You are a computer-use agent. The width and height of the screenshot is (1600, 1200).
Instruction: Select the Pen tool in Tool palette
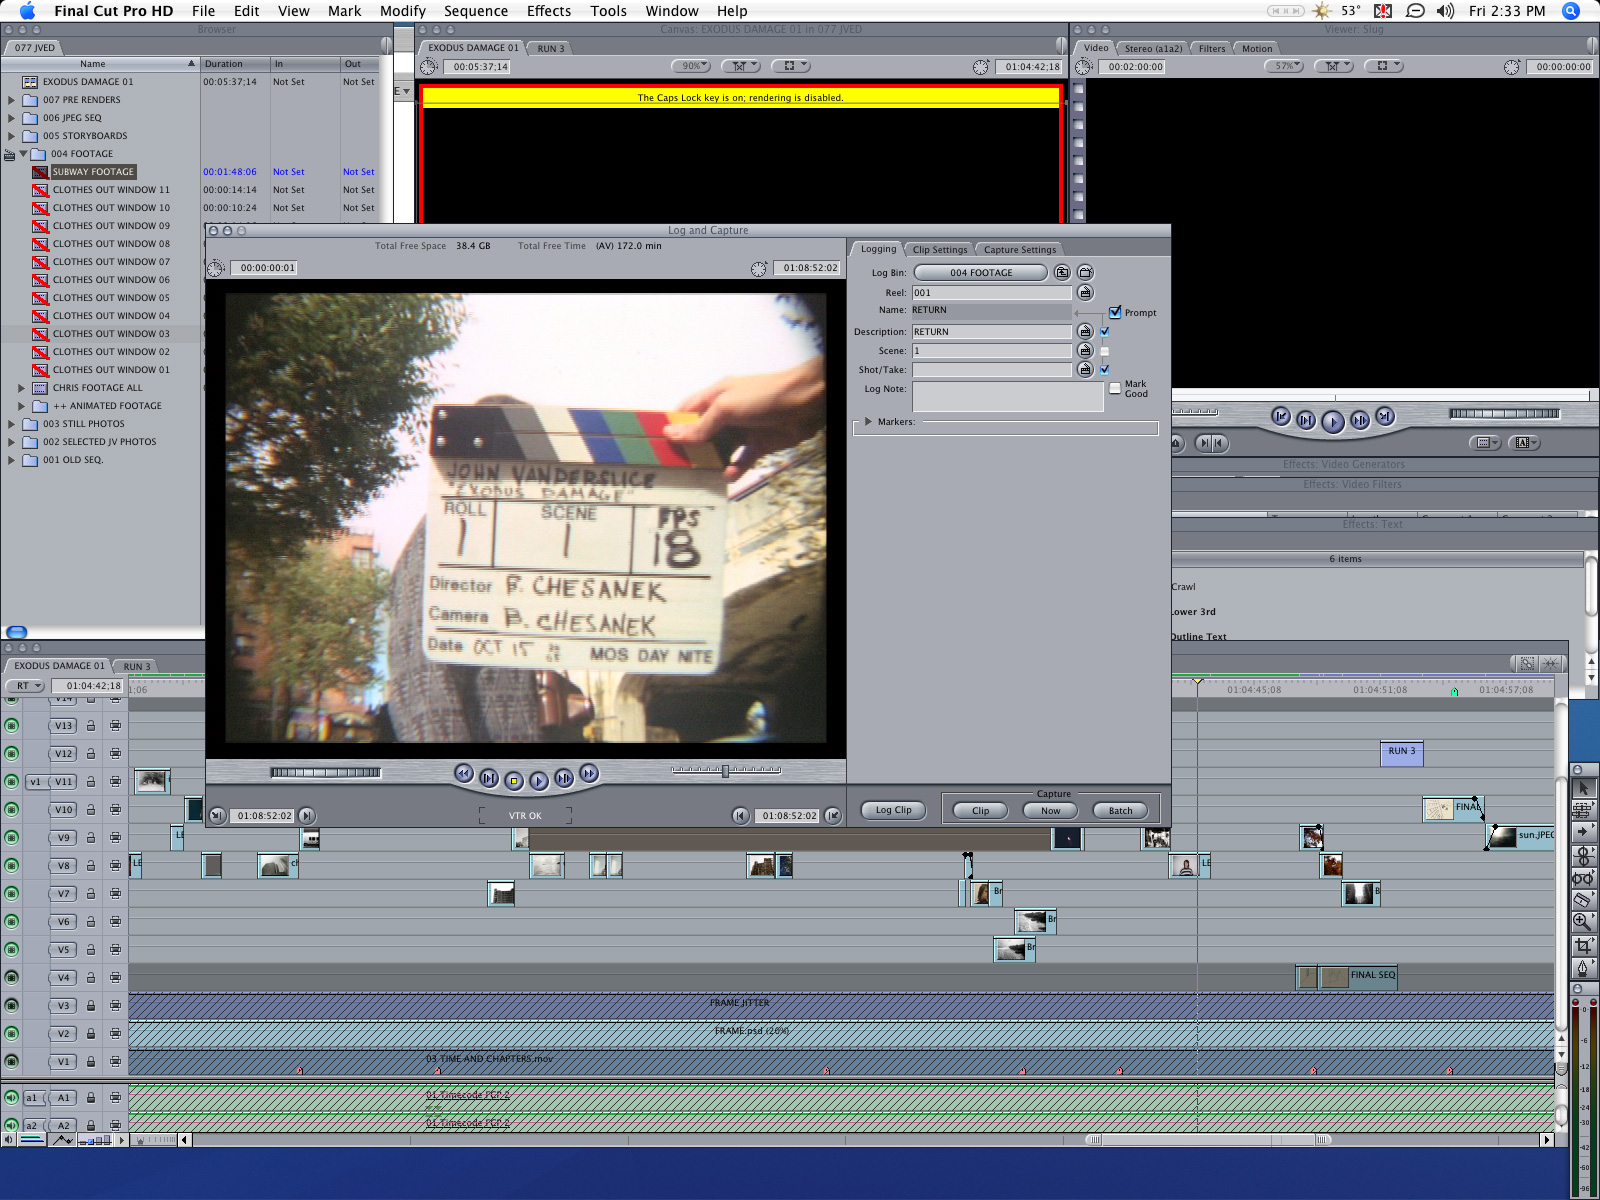(x=1583, y=967)
